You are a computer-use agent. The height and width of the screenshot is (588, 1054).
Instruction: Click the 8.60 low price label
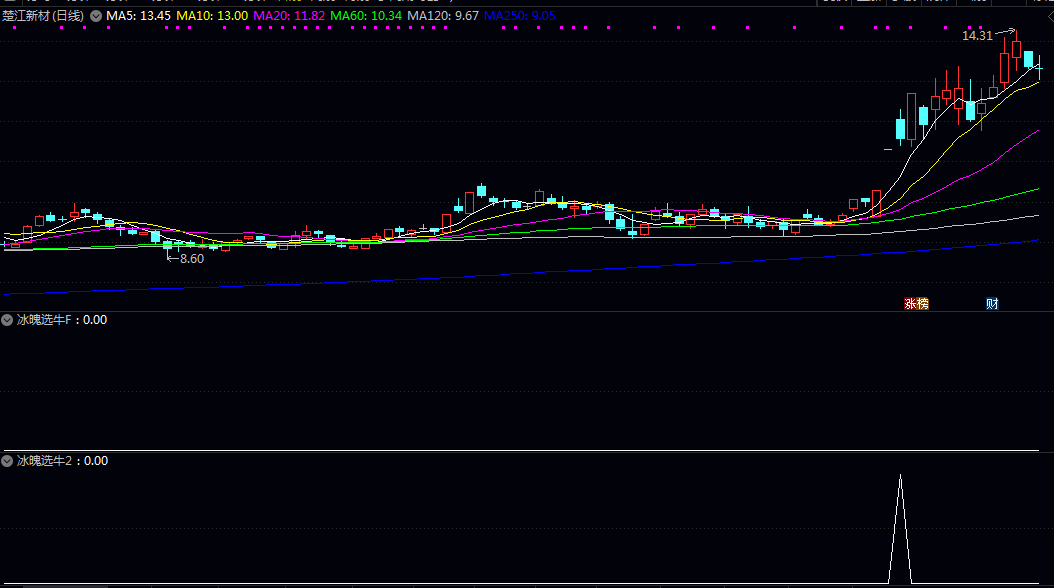pyautogui.click(x=190, y=259)
